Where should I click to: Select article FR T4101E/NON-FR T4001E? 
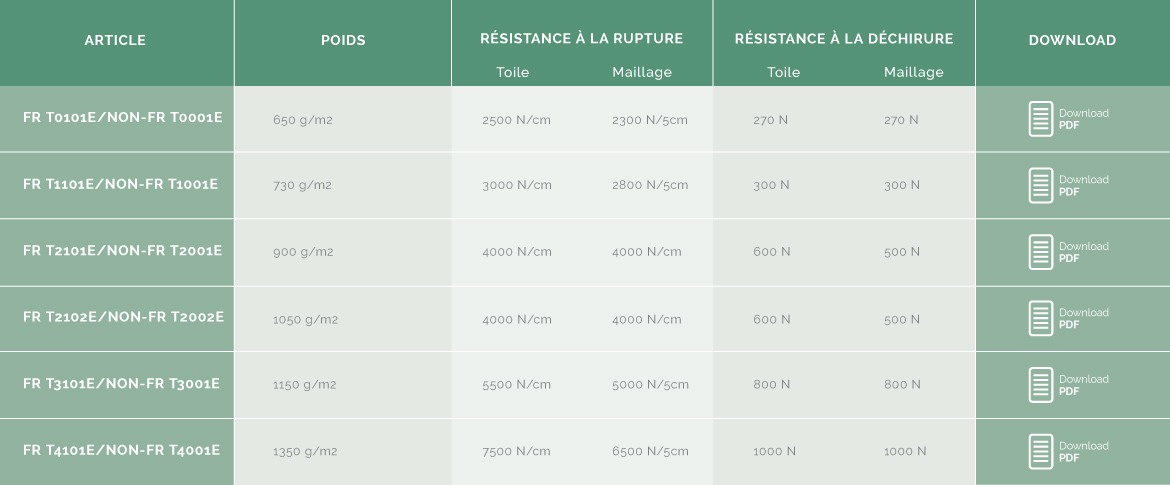pyautogui.click(x=121, y=450)
